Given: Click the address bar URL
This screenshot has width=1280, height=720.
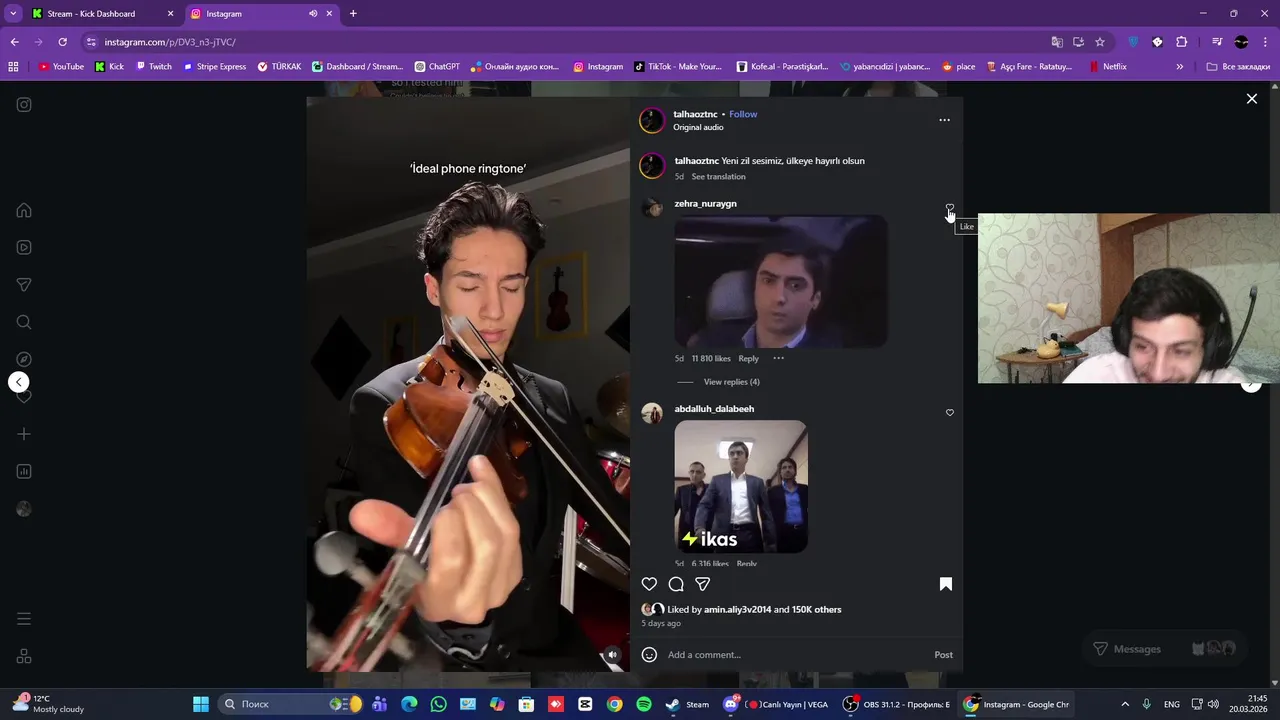Looking at the screenshot, I should (x=170, y=42).
